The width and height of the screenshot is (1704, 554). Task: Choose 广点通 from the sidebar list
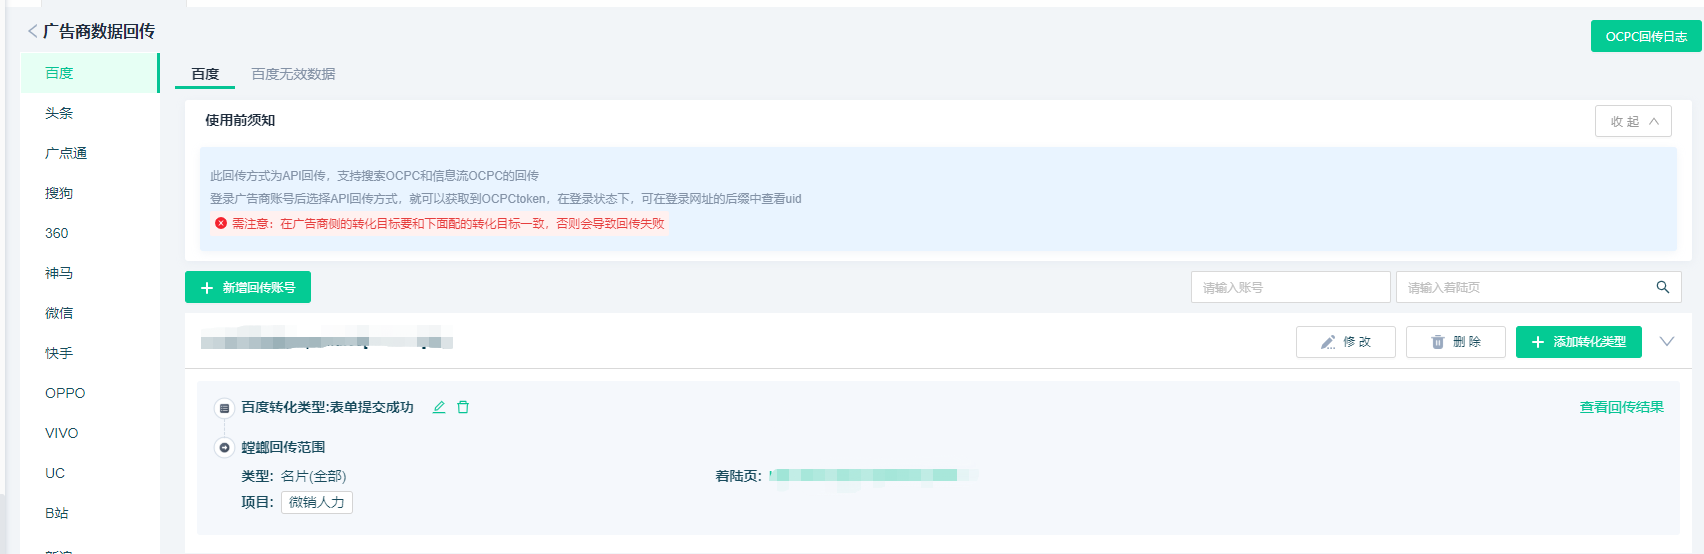pyautogui.click(x=66, y=153)
